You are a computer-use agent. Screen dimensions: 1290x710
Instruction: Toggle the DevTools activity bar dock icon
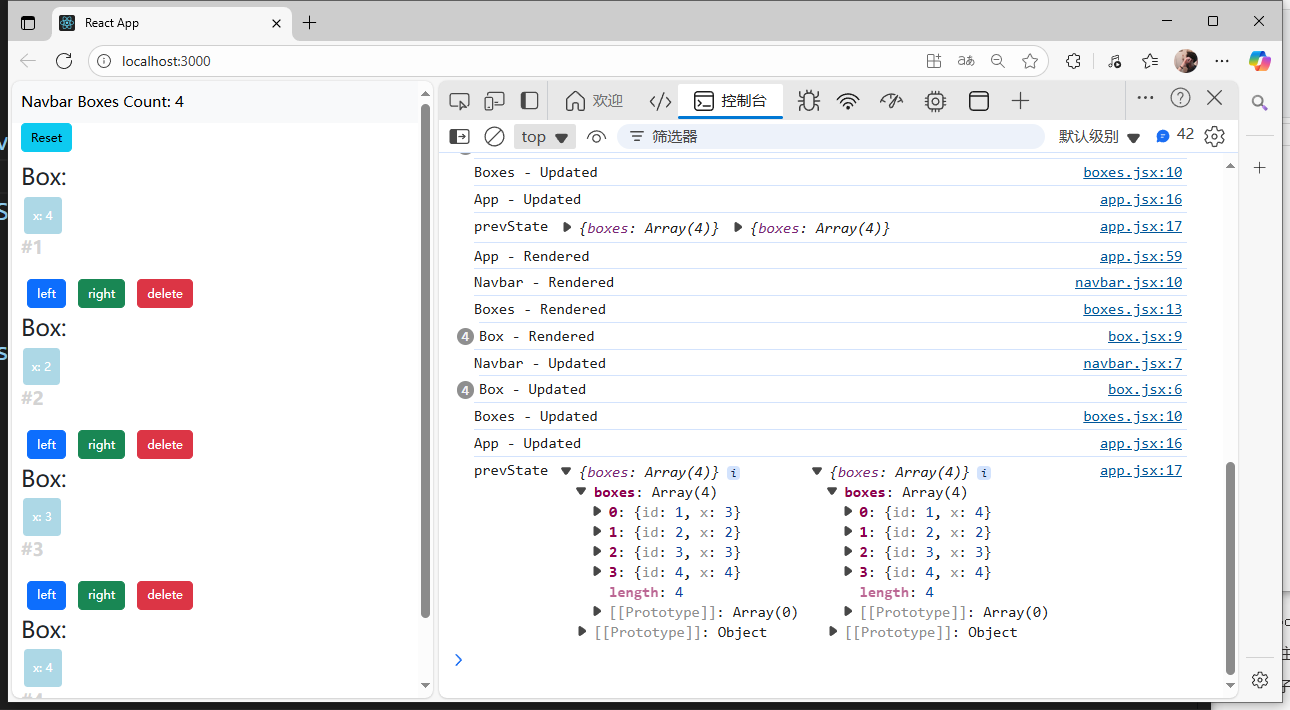coord(529,101)
